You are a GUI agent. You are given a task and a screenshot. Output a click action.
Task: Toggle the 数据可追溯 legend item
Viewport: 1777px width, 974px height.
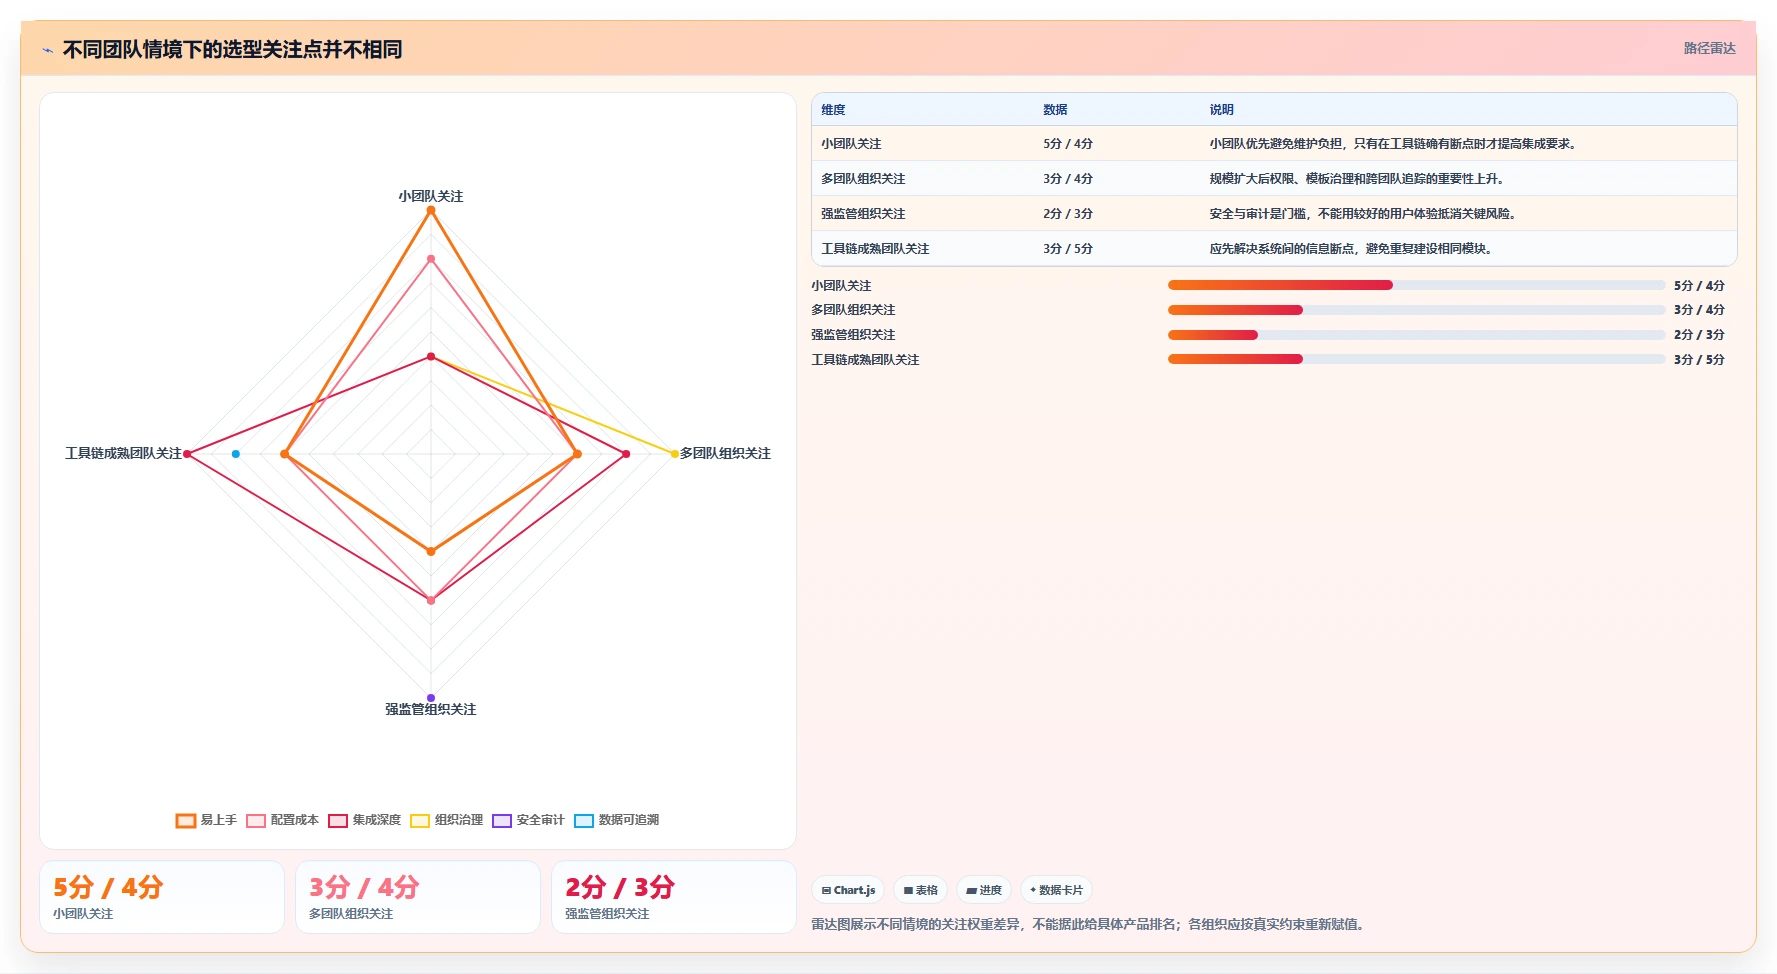pos(617,820)
